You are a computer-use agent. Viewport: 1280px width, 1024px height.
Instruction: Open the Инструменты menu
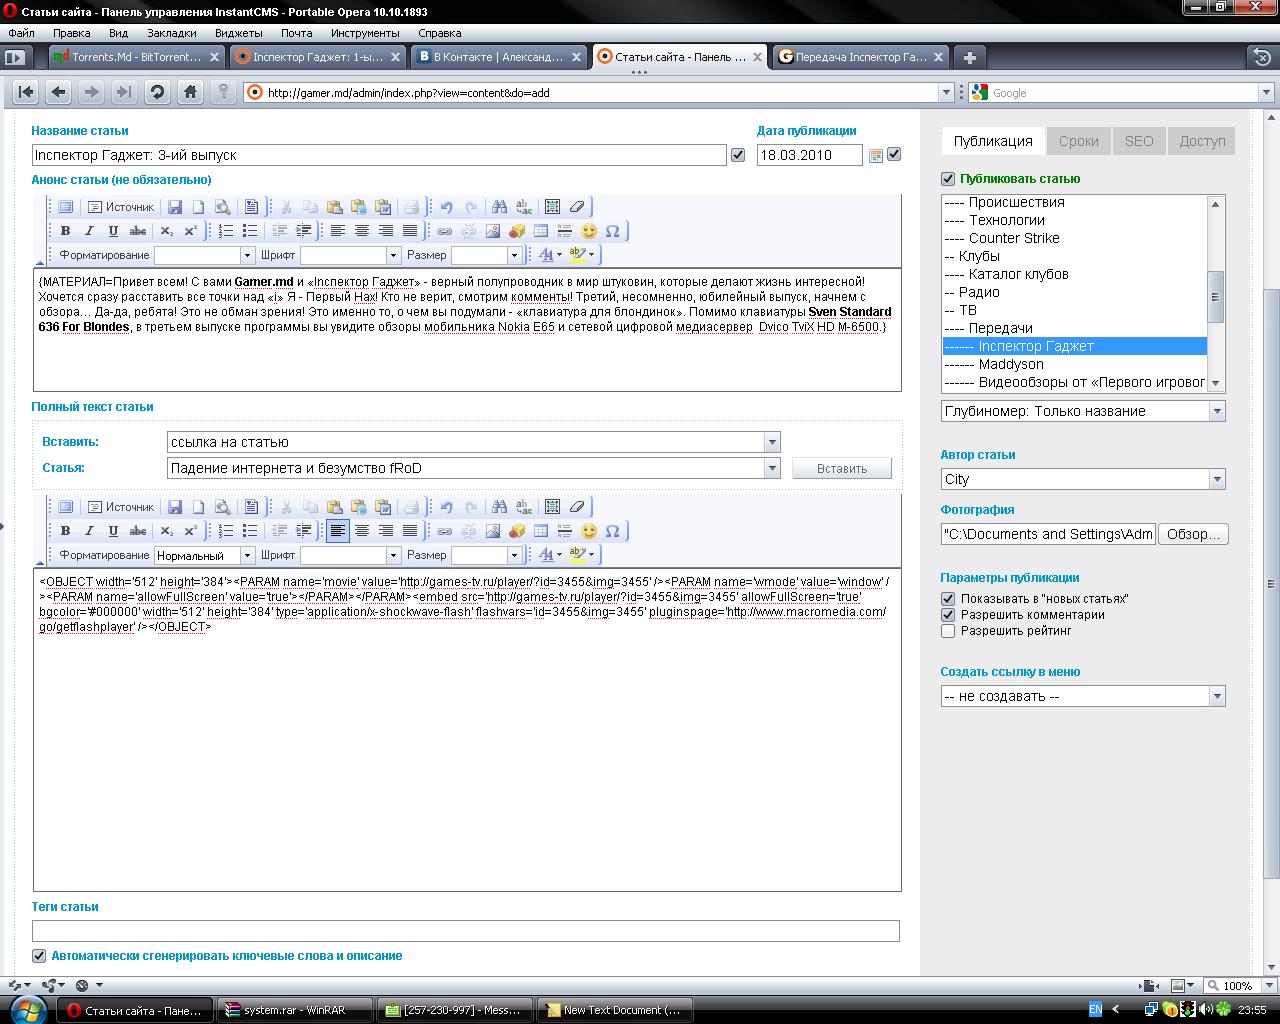365,33
